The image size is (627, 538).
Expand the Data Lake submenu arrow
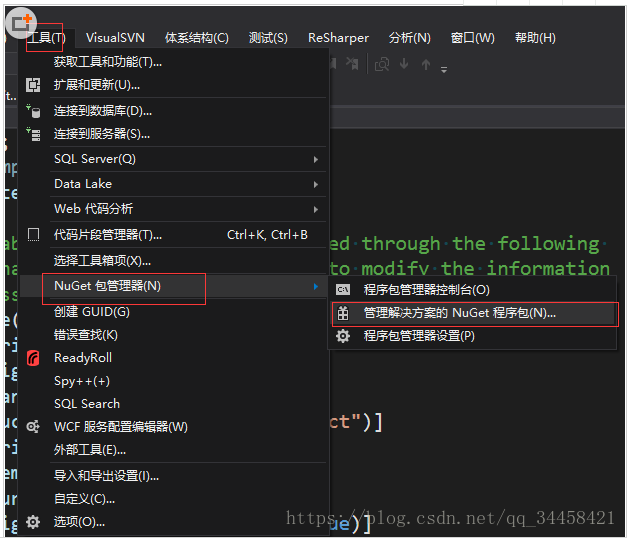316,184
